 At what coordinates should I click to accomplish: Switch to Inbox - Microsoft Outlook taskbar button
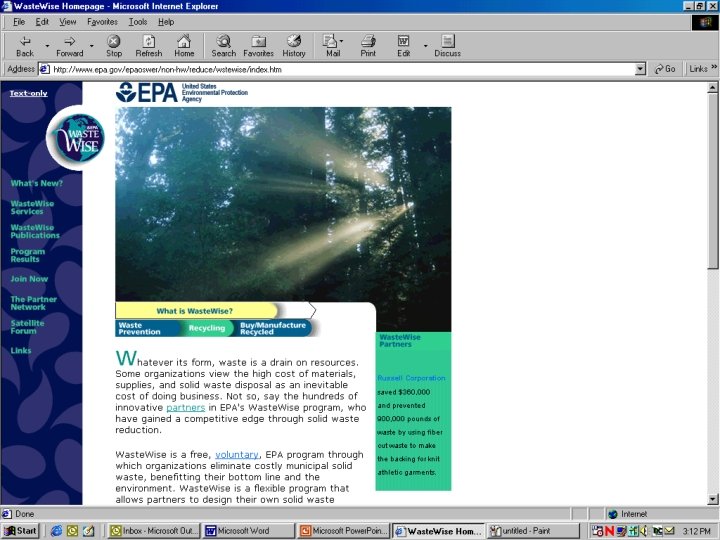coord(154,531)
